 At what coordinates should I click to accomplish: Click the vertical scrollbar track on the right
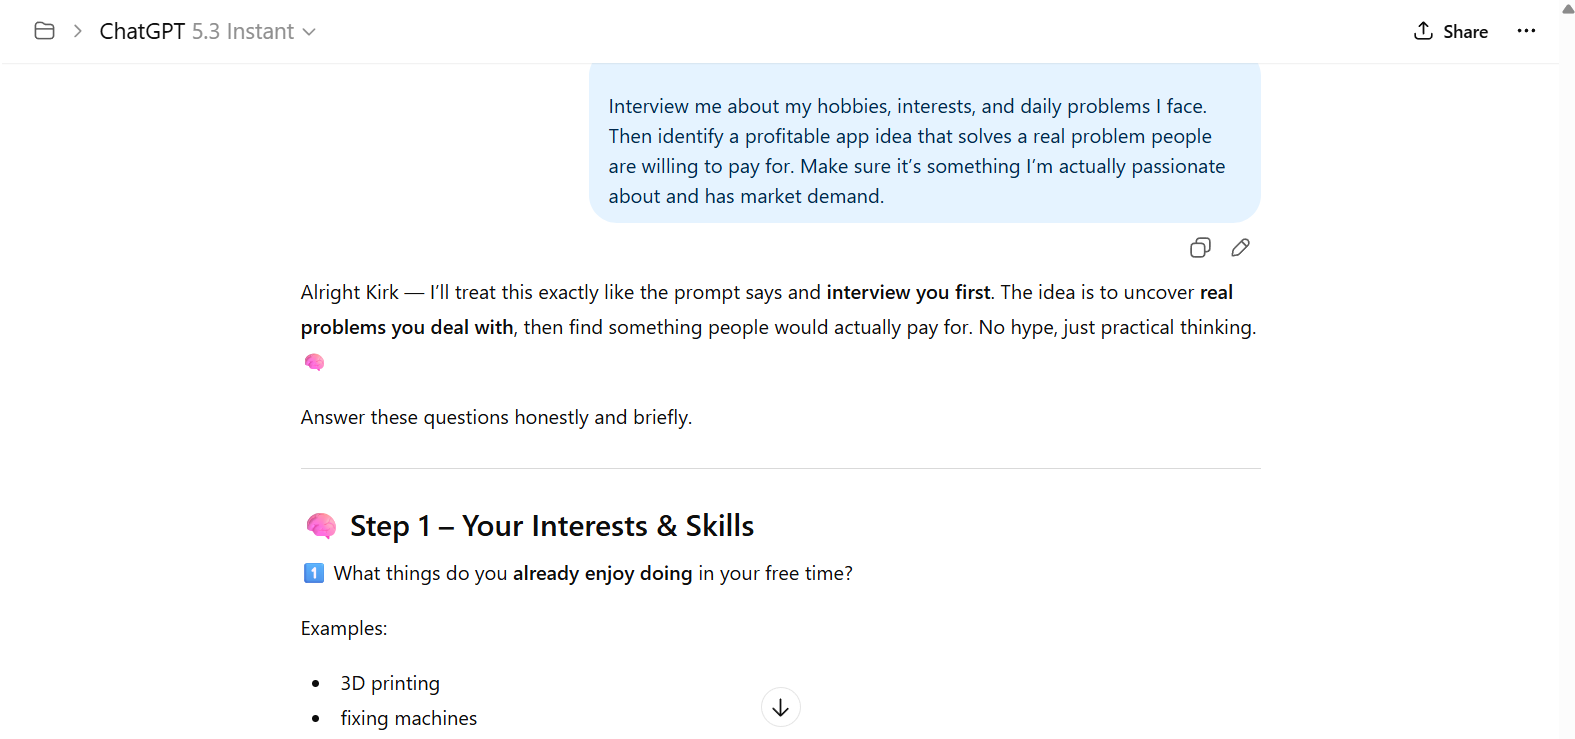[x=1567, y=400]
